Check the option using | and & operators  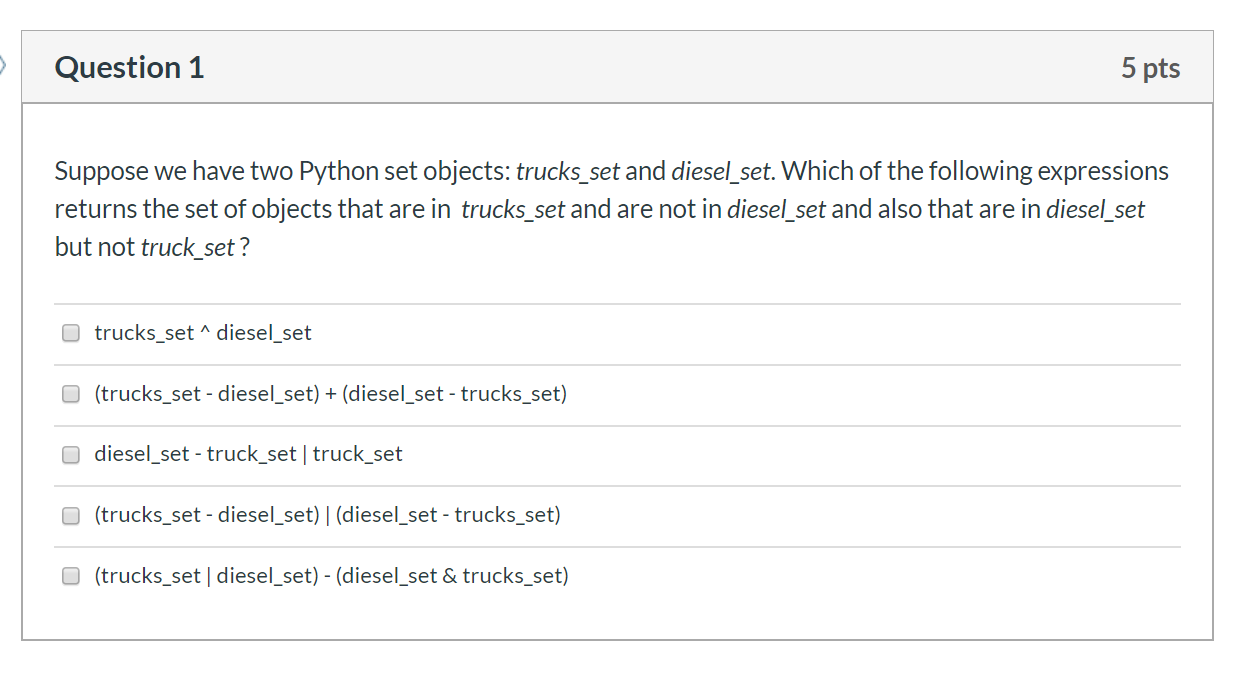point(70,575)
